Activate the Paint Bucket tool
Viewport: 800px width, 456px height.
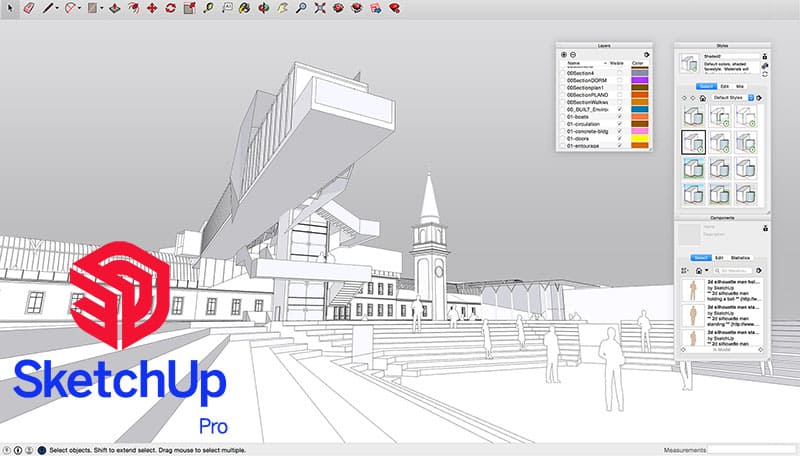(245, 8)
